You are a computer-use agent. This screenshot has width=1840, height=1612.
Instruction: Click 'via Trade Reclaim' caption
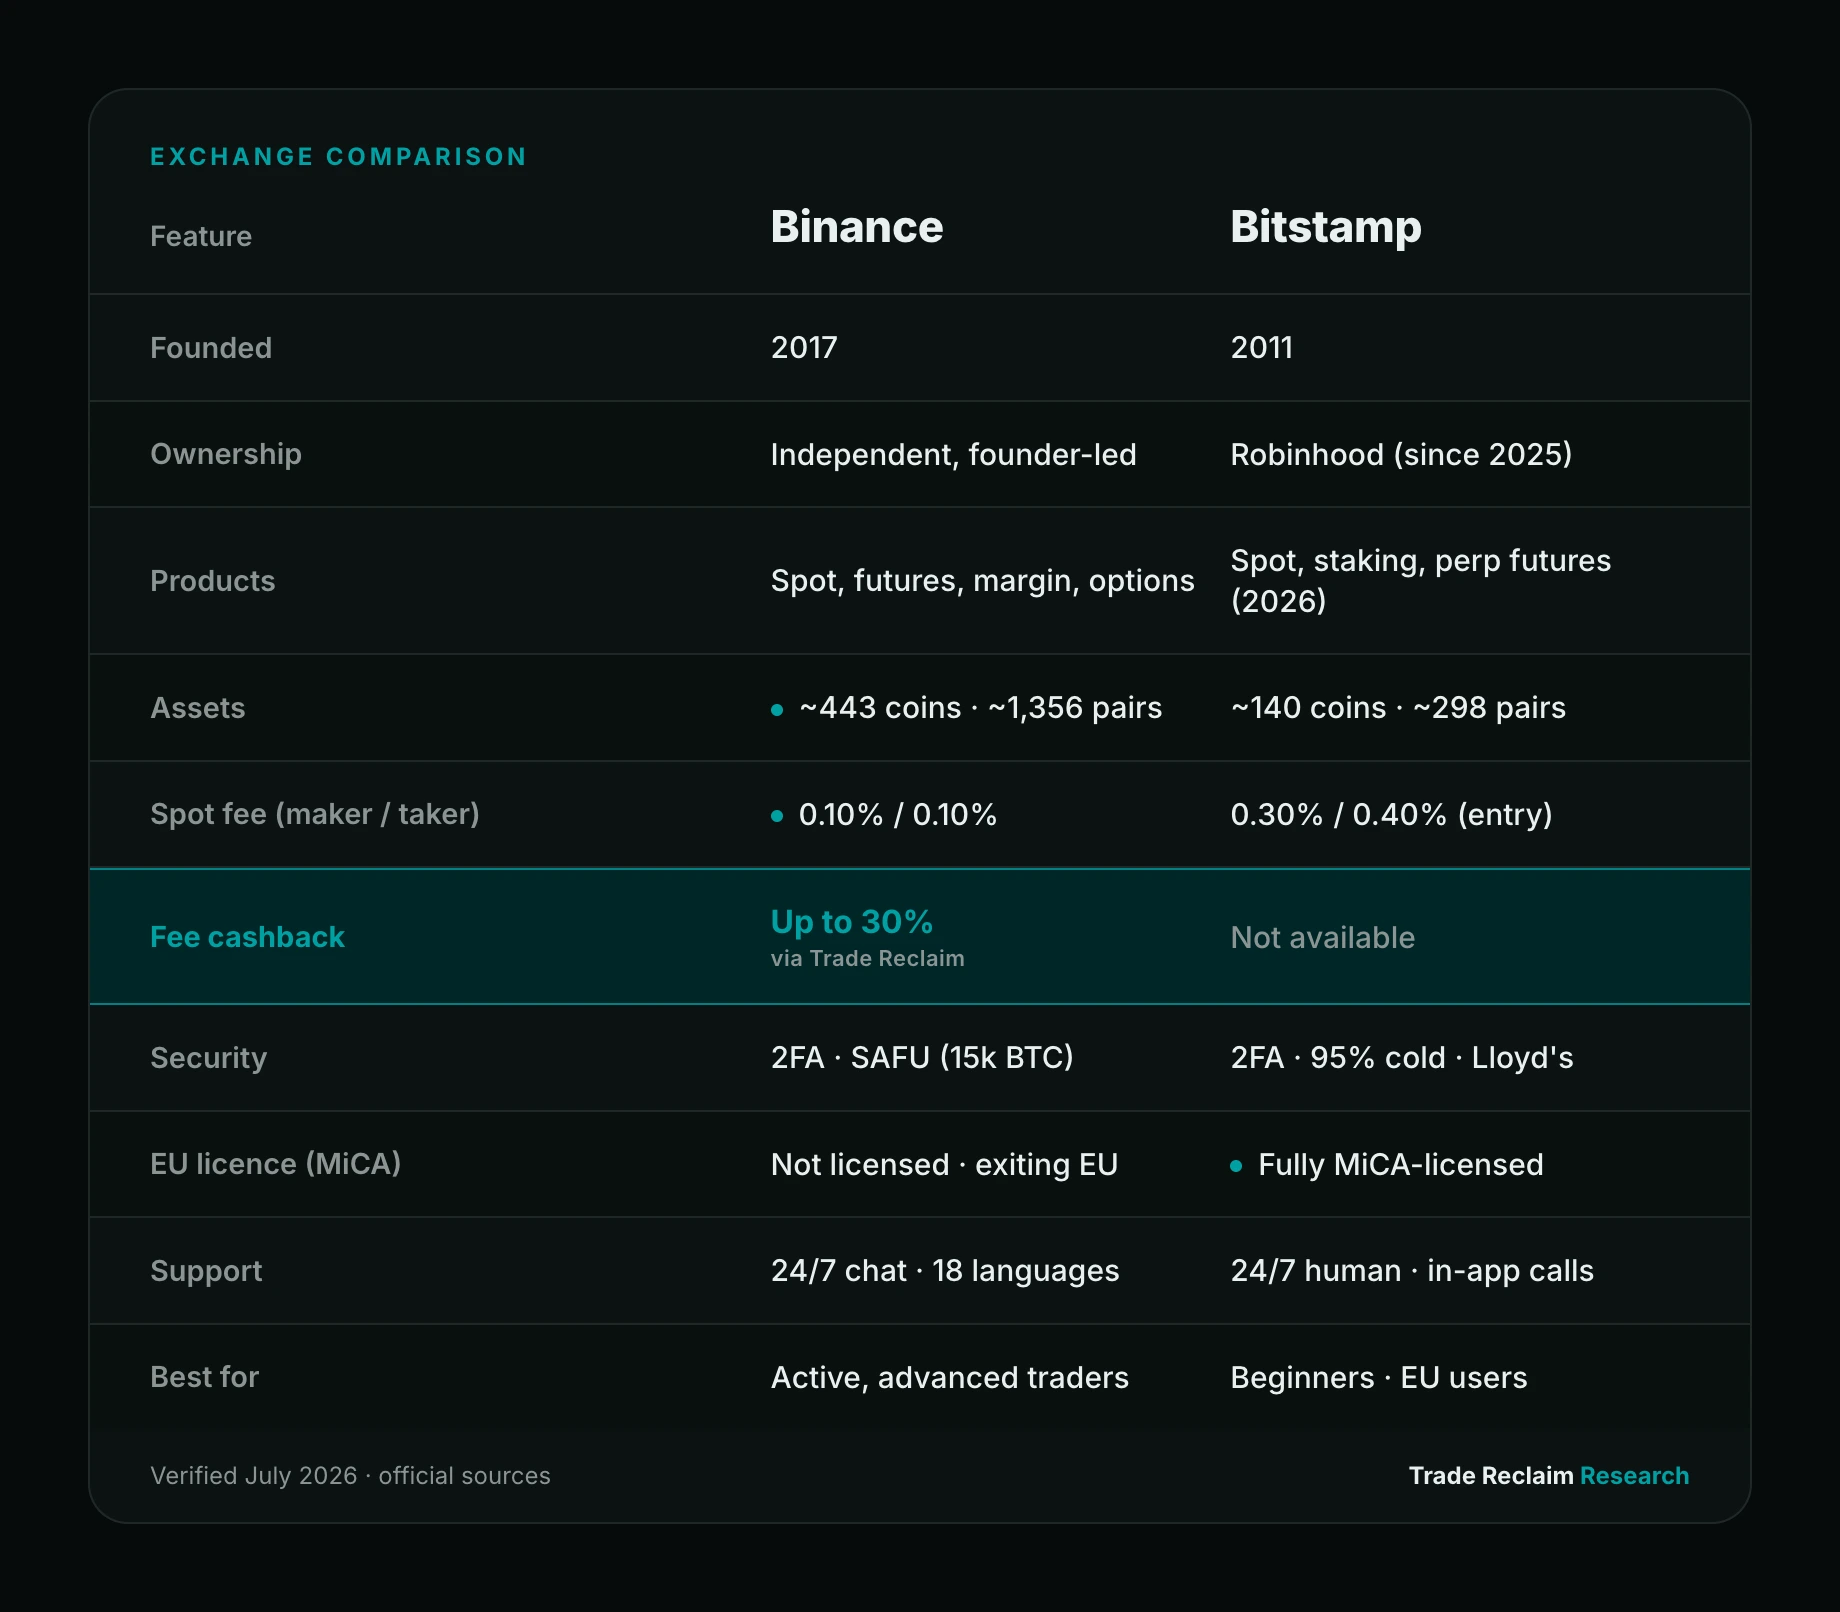click(868, 958)
